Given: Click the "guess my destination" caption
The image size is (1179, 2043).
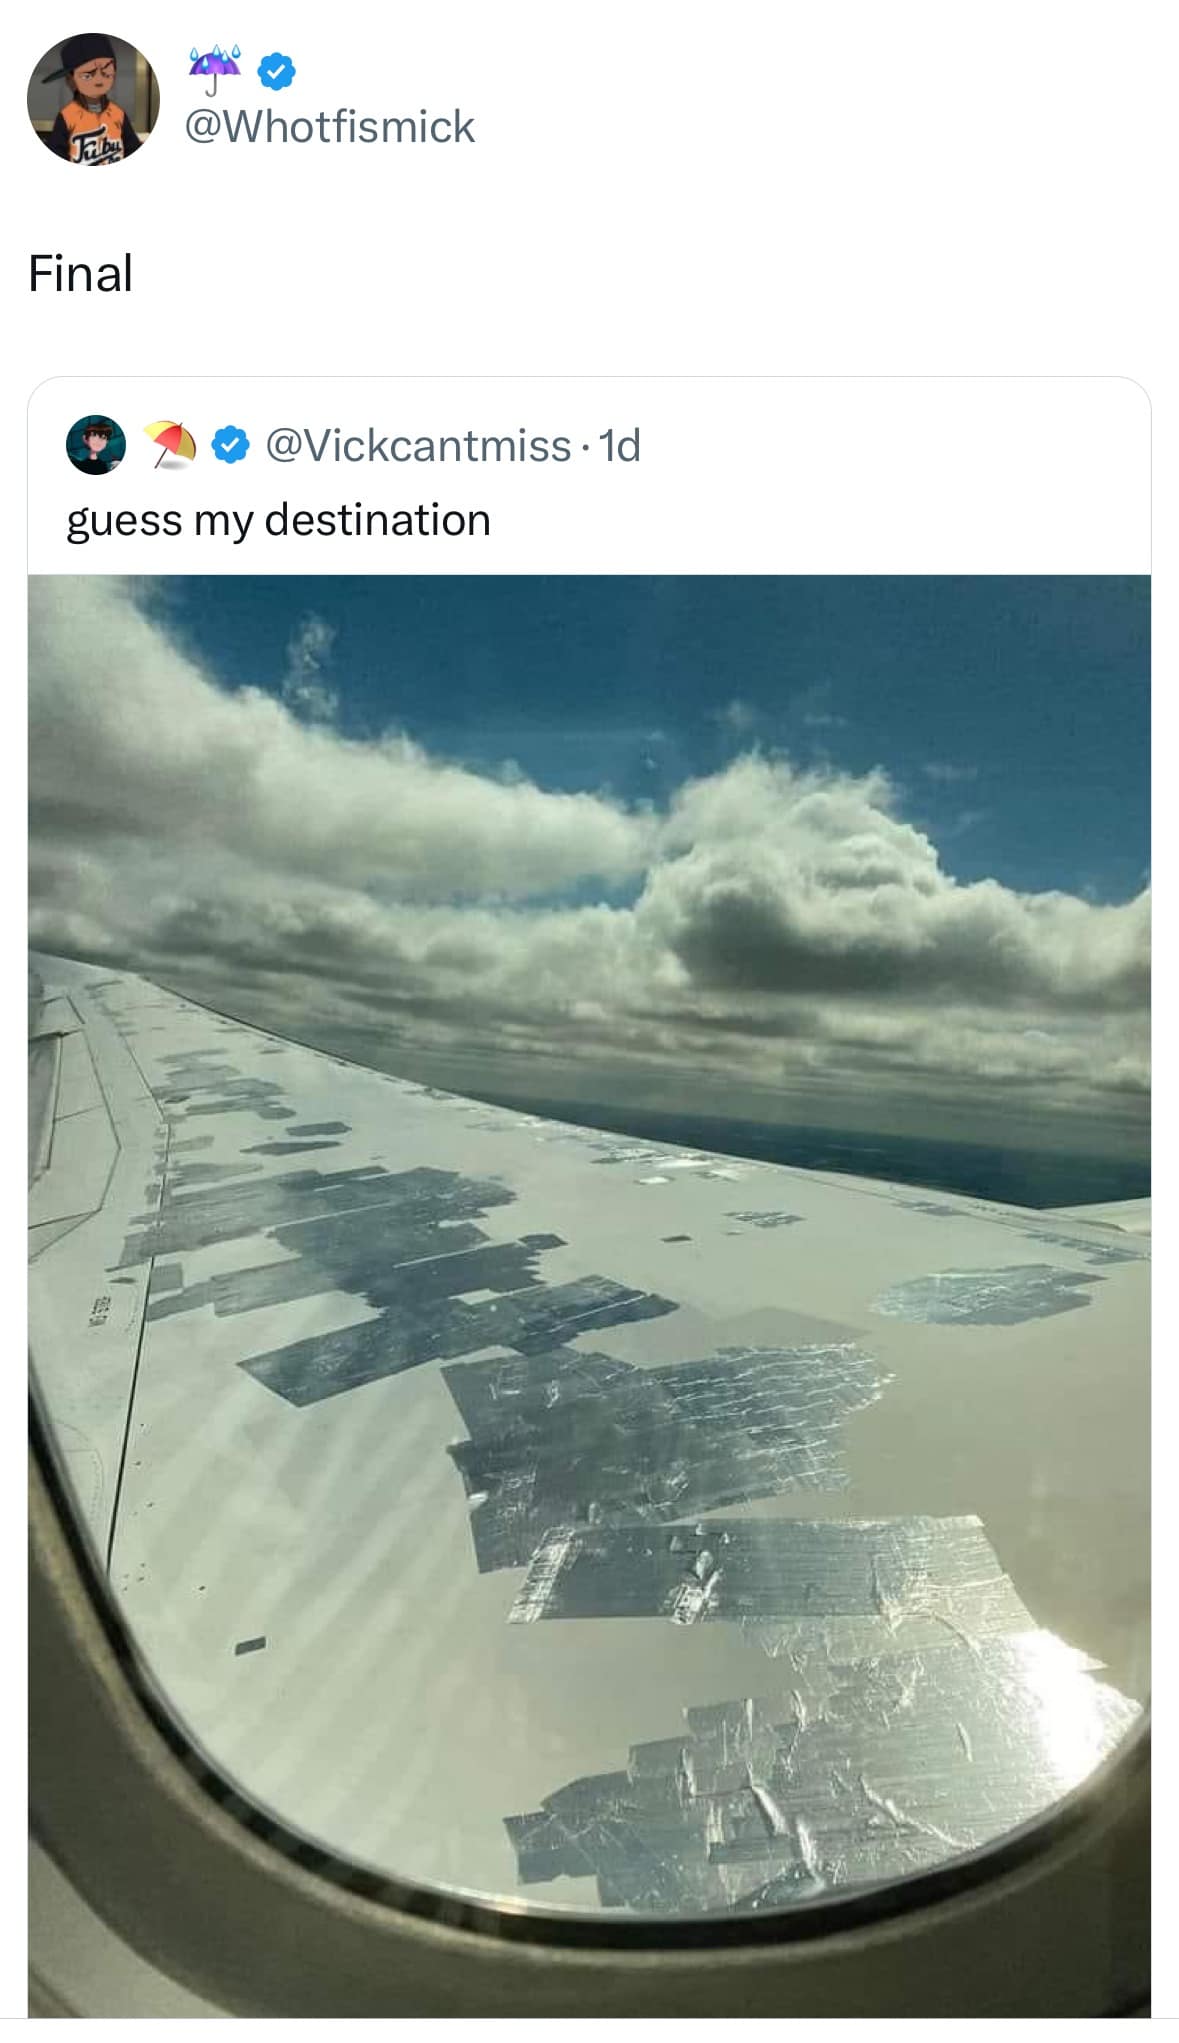Looking at the screenshot, I should [x=278, y=520].
